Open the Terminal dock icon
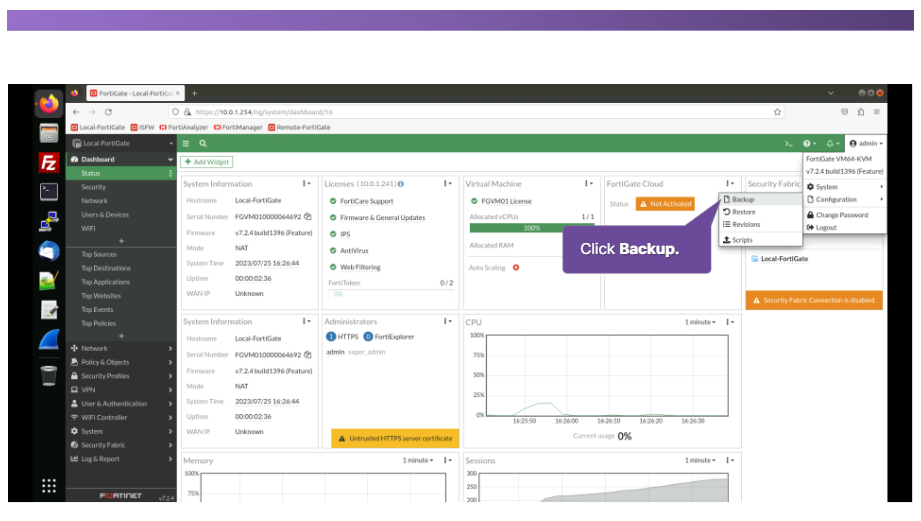The height and width of the screenshot is (521, 921). (x=49, y=191)
